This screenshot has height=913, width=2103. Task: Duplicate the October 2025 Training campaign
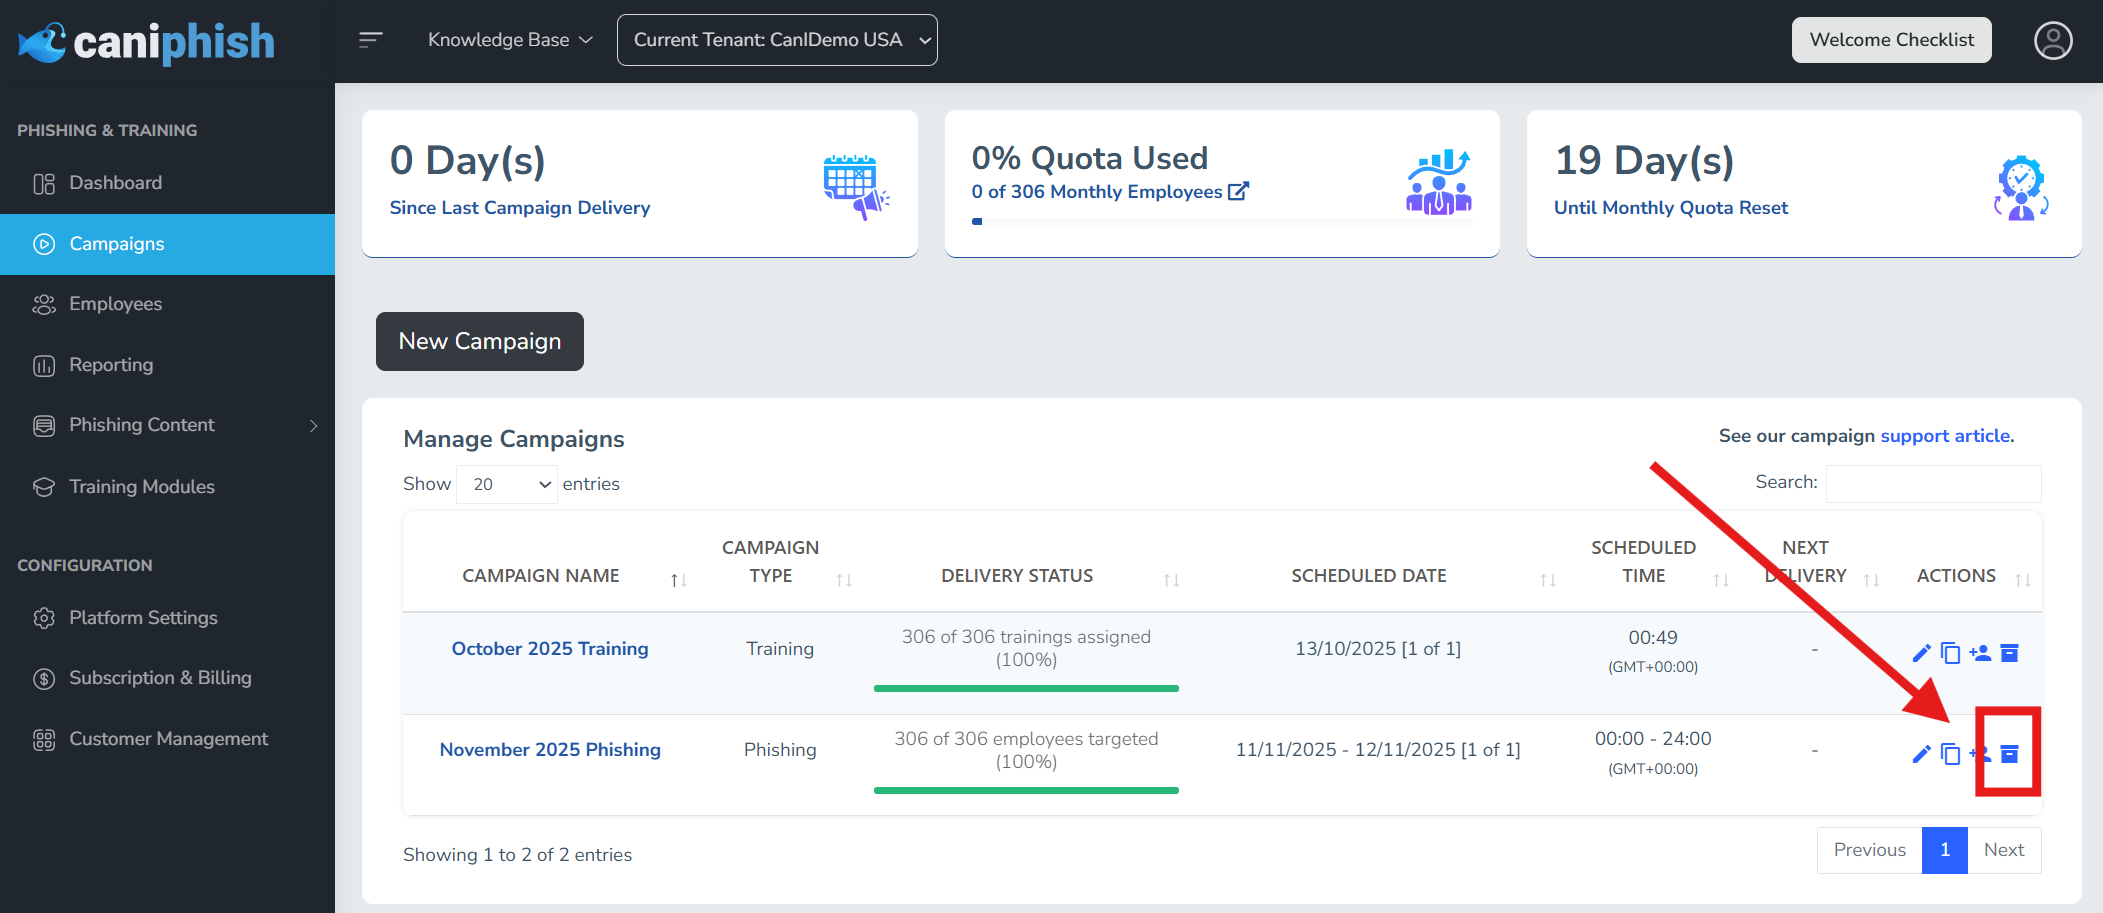pos(1950,653)
